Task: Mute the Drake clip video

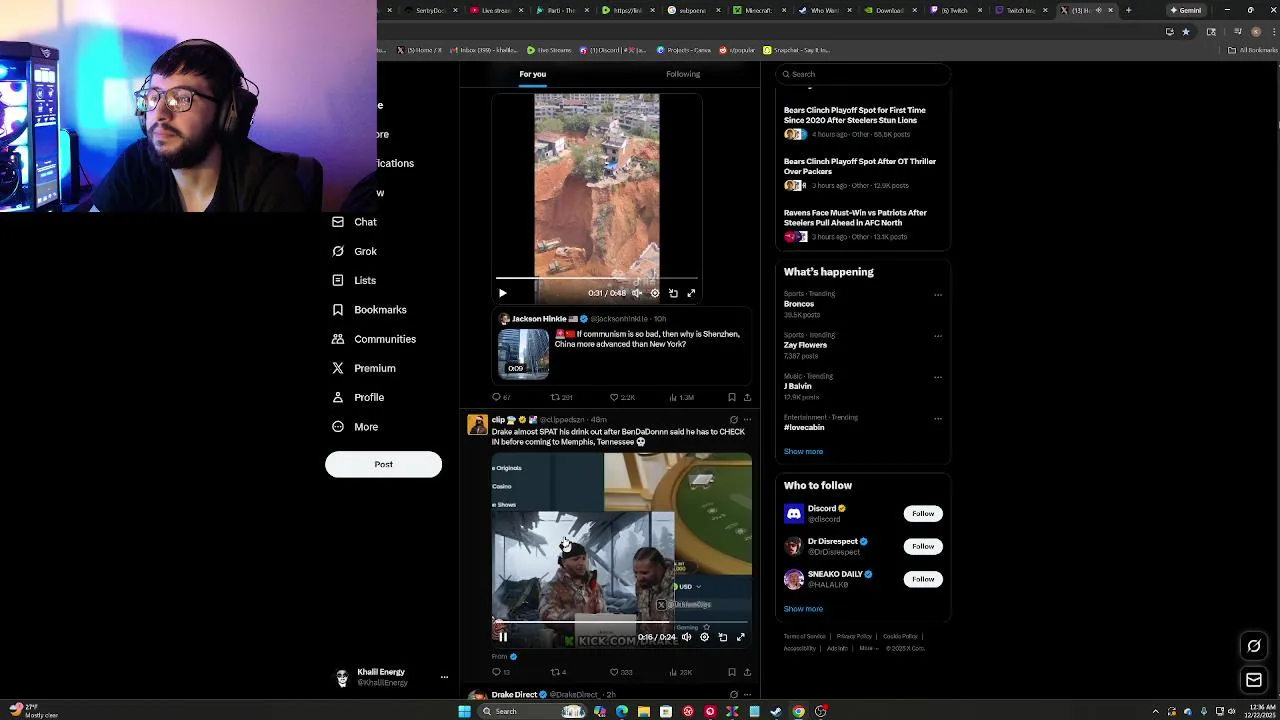Action: tap(686, 637)
